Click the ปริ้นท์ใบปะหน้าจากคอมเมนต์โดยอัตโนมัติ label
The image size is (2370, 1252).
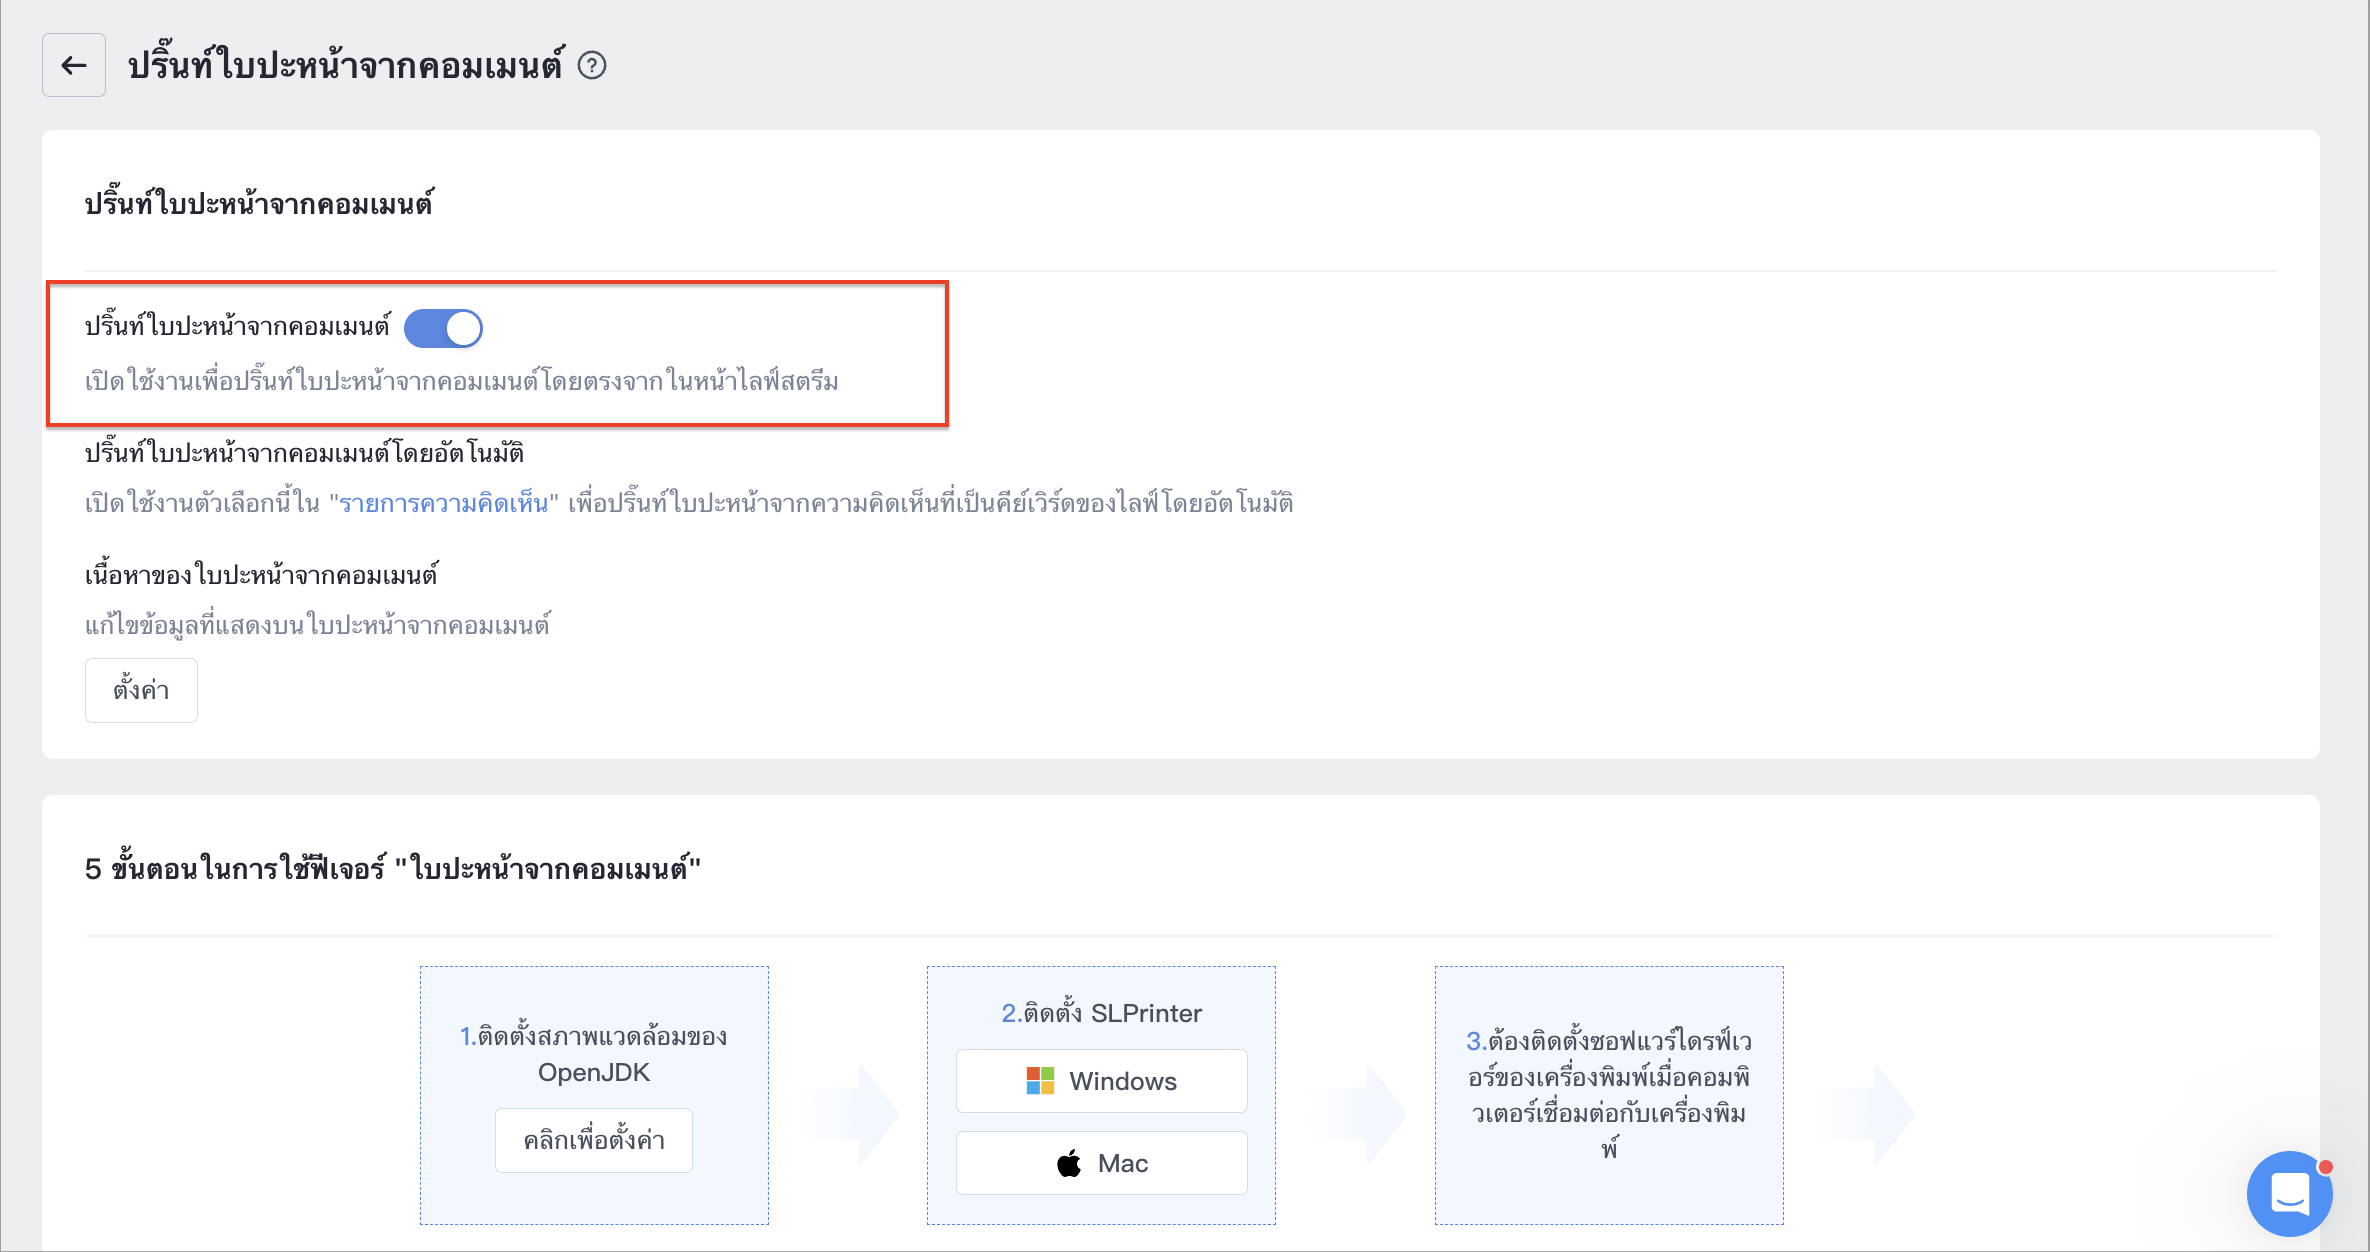[305, 453]
